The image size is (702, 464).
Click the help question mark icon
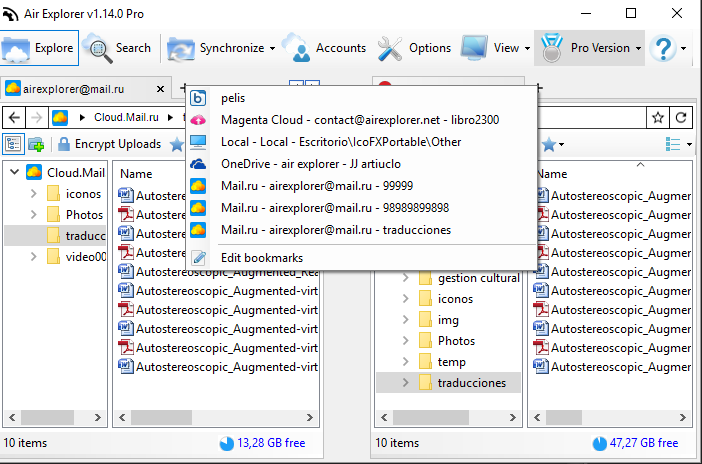663,48
